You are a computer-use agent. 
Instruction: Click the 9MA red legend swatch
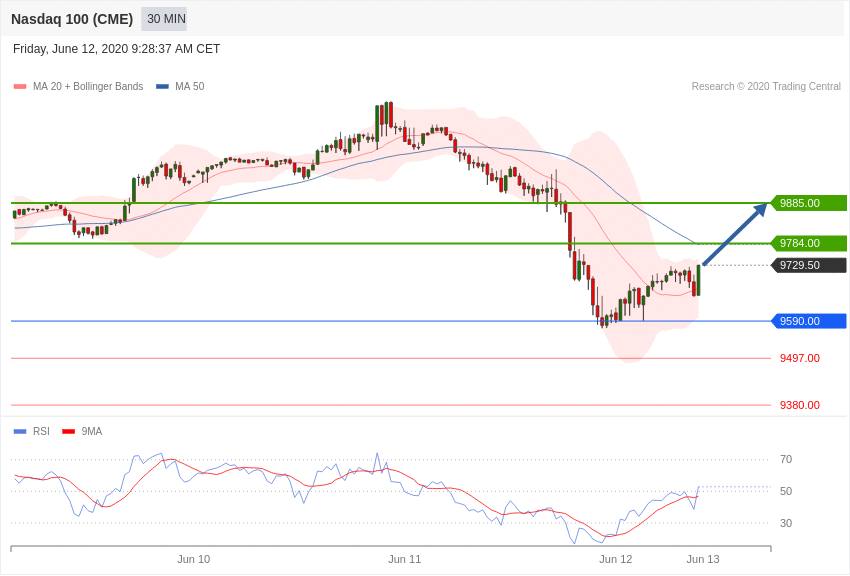pyautogui.click(x=68, y=431)
